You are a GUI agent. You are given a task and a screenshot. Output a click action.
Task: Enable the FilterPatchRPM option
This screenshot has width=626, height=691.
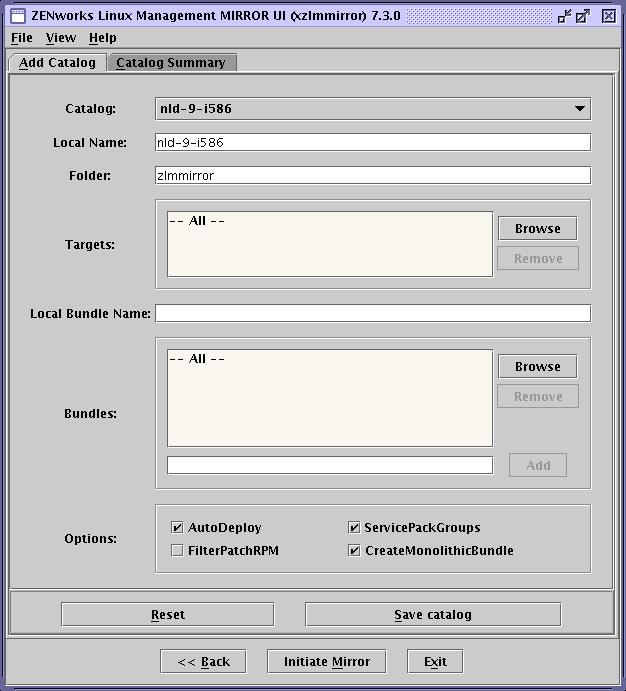click(177, 550)
